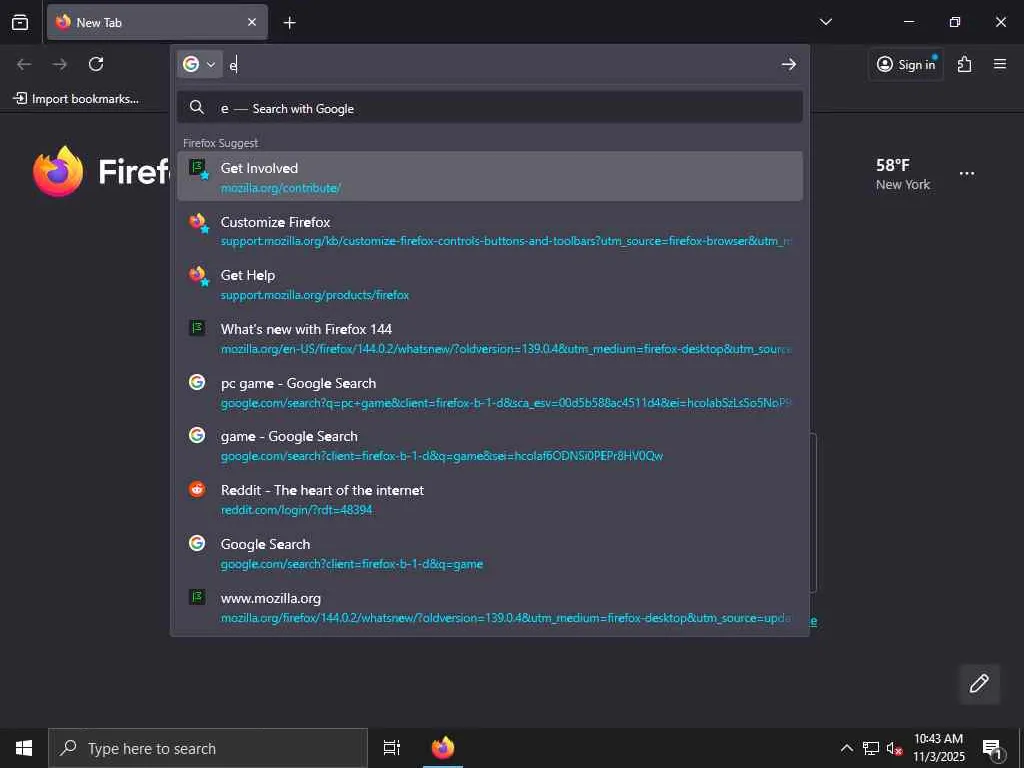Click the Firefox logo on new tab page
The width and height of the screenshot is (1024, 768).
pyautogui.click(x=58, y=172)
